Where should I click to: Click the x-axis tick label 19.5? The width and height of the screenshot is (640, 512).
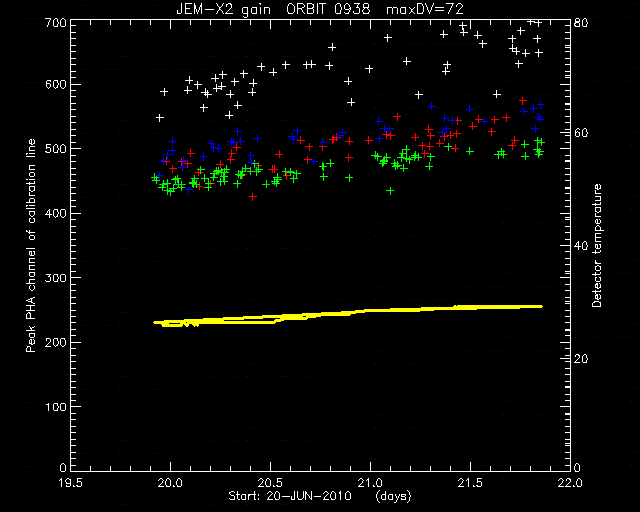[x=70, y=483]
